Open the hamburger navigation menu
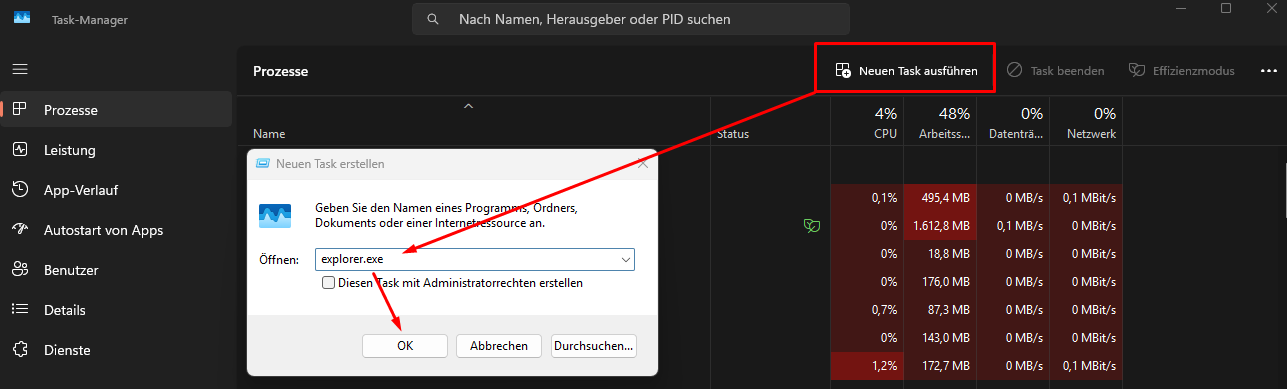 [20, 70]
